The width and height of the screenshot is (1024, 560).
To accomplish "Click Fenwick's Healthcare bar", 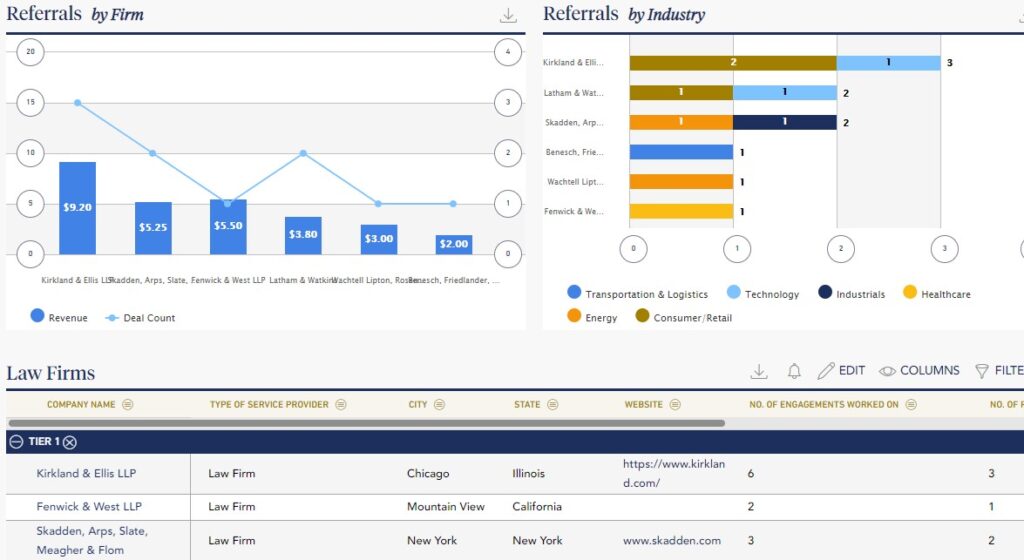I will click(681, 211).
